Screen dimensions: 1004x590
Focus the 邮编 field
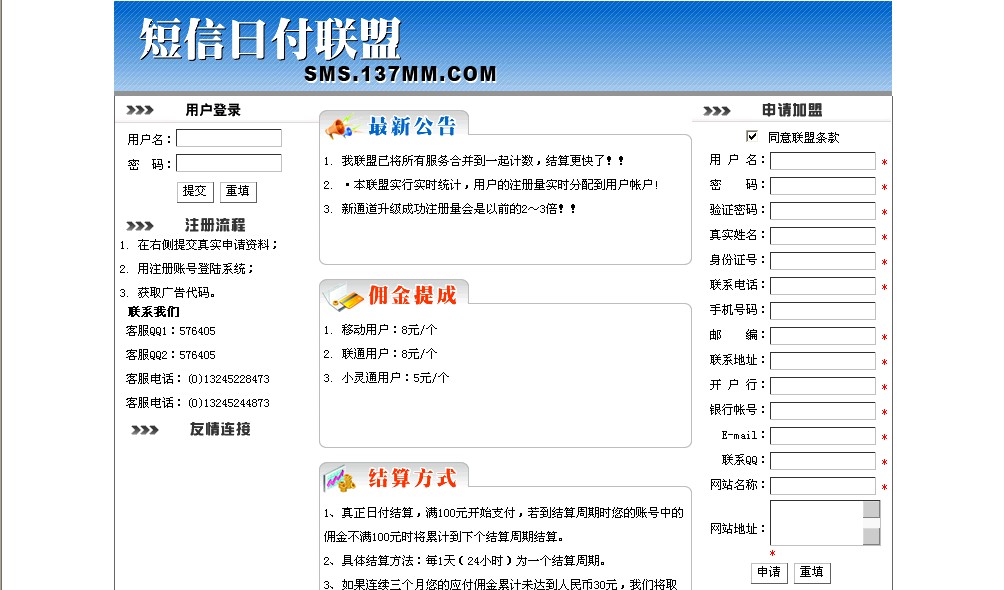tap(822, 336)
